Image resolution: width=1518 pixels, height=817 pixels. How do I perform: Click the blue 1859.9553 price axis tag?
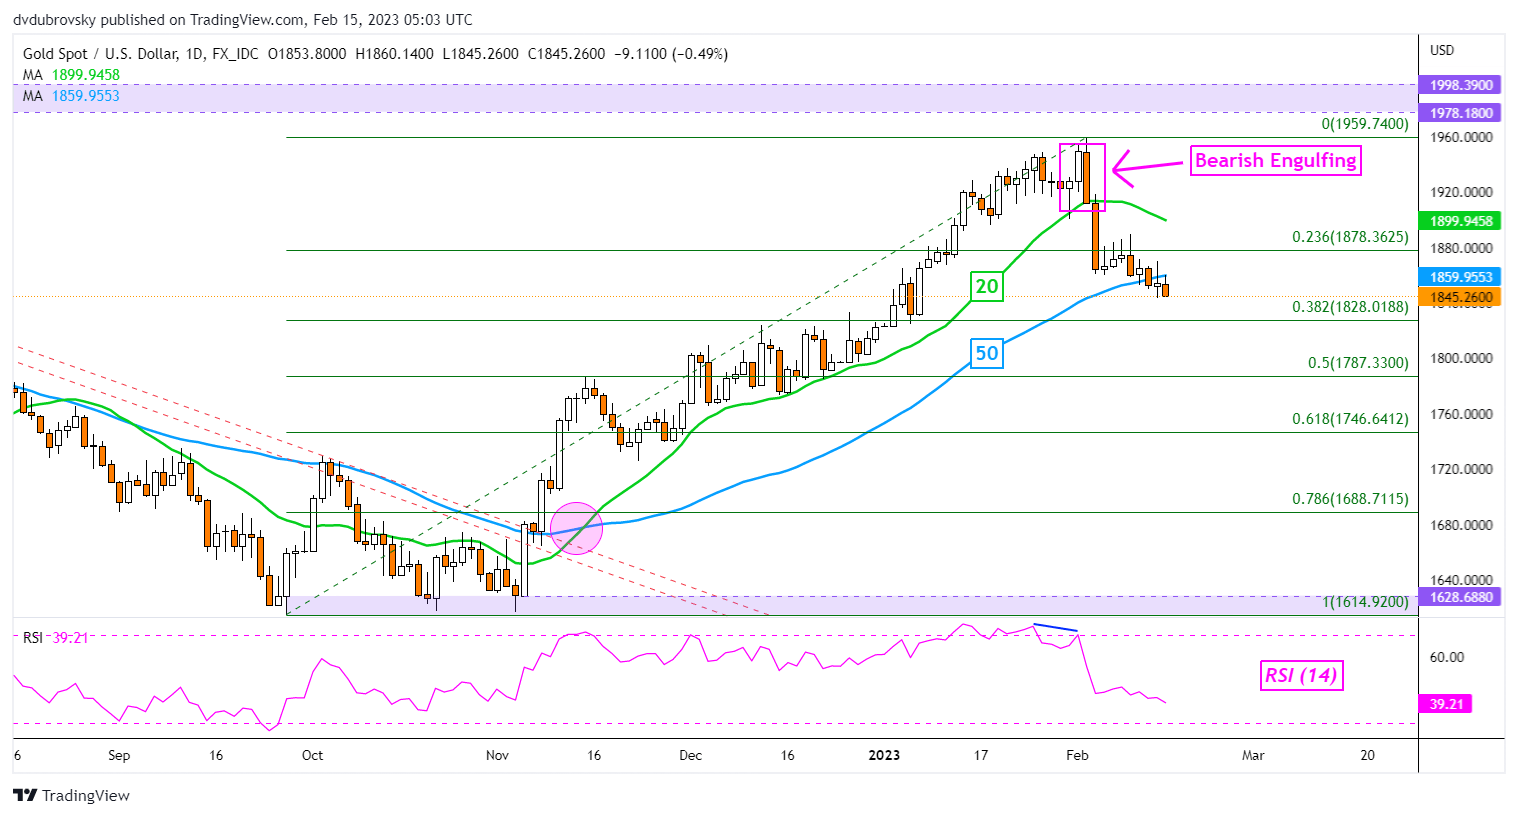[1461, 277]
